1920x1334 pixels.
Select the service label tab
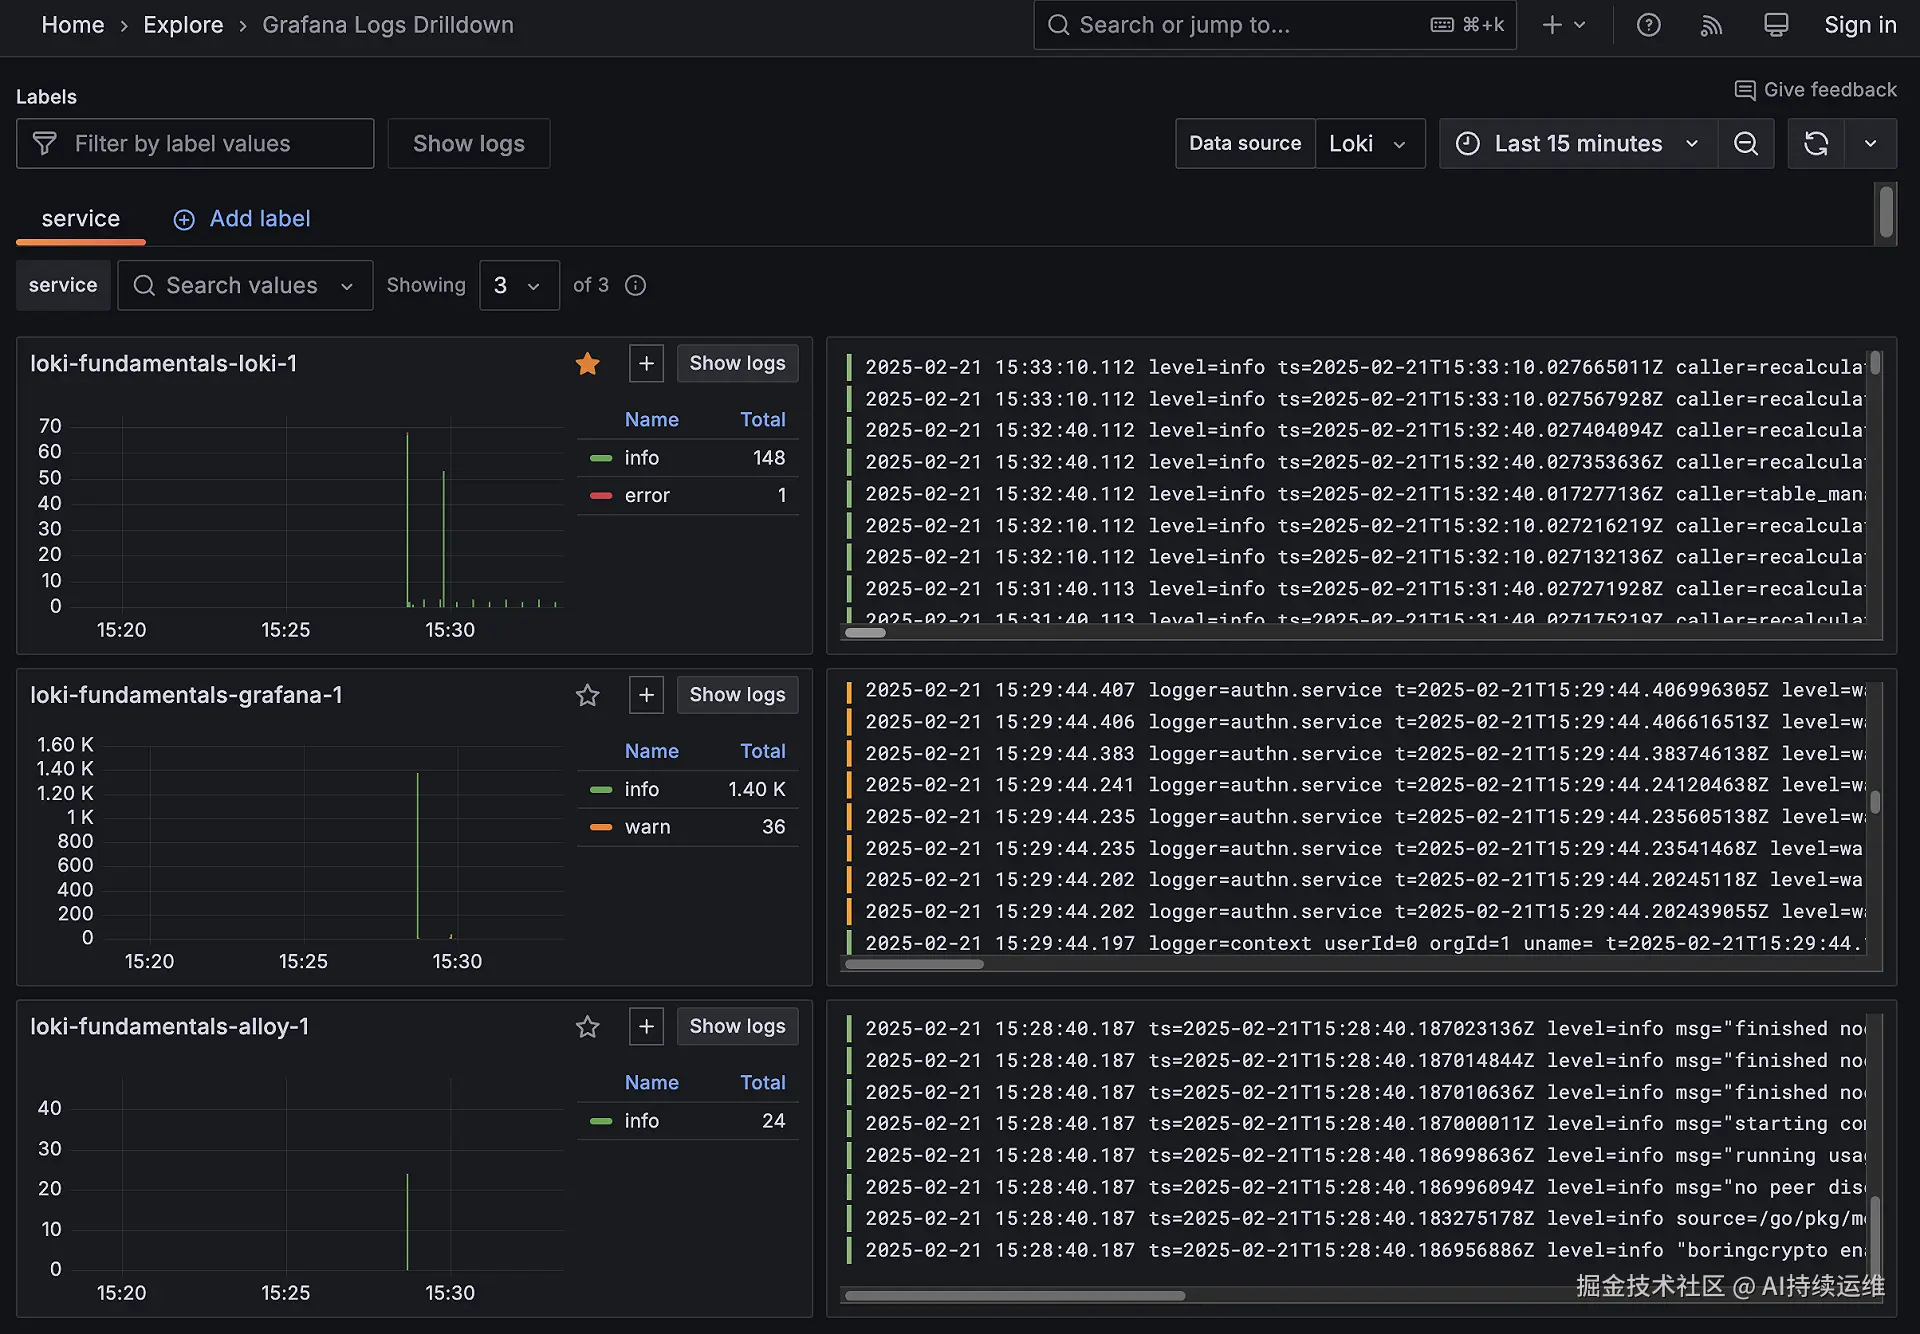click(80, 219)
